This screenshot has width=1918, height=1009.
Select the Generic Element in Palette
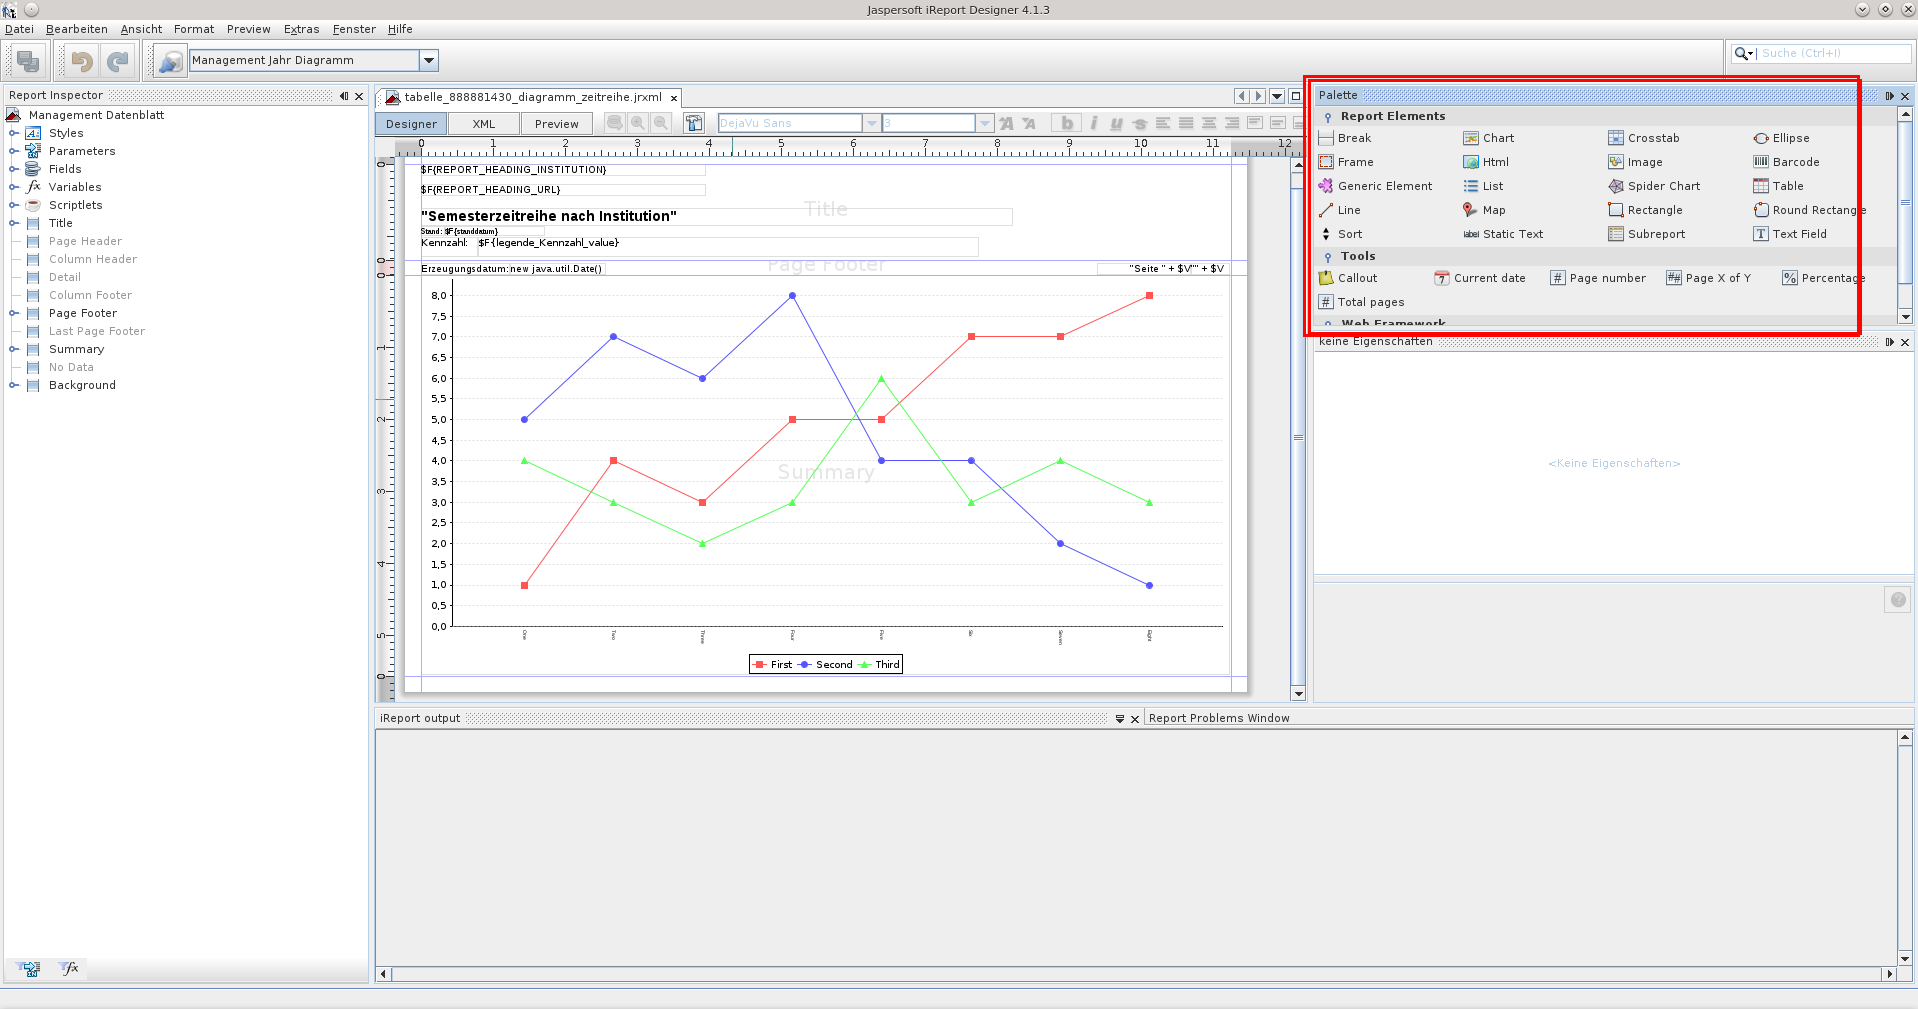[x=1375, y=186]
